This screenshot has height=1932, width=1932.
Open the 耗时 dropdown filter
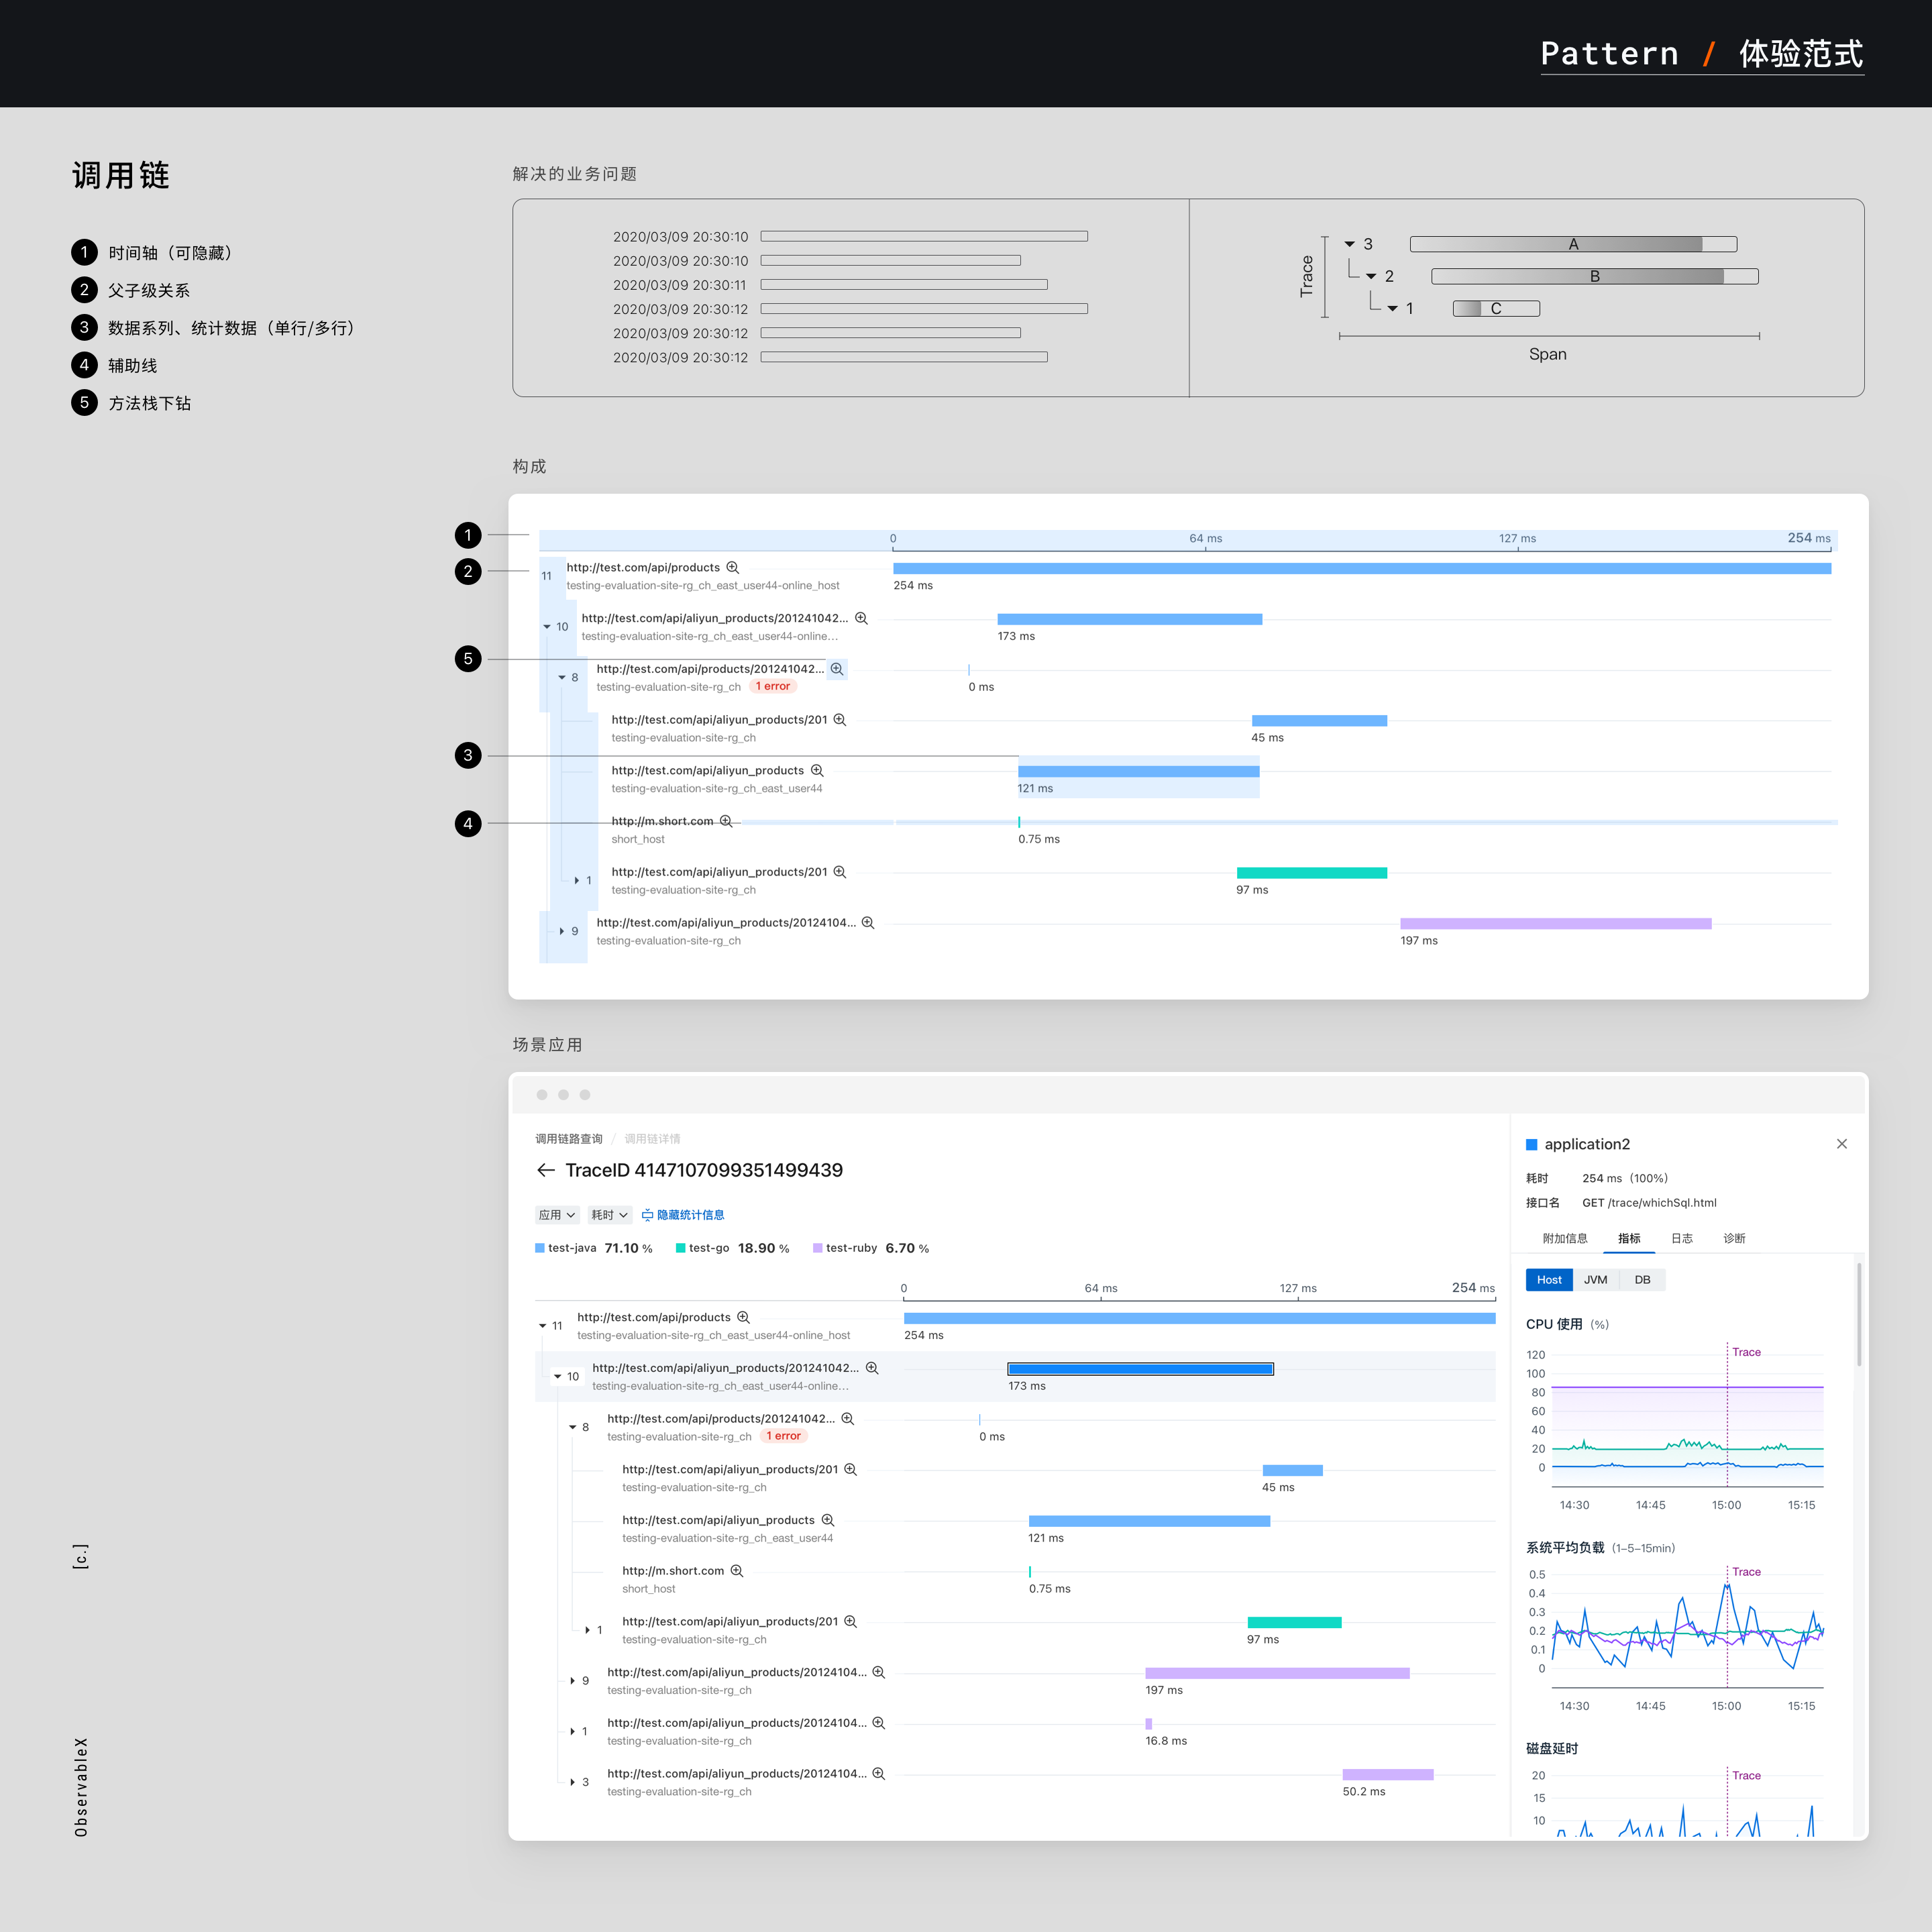(x=609, y=1215)
